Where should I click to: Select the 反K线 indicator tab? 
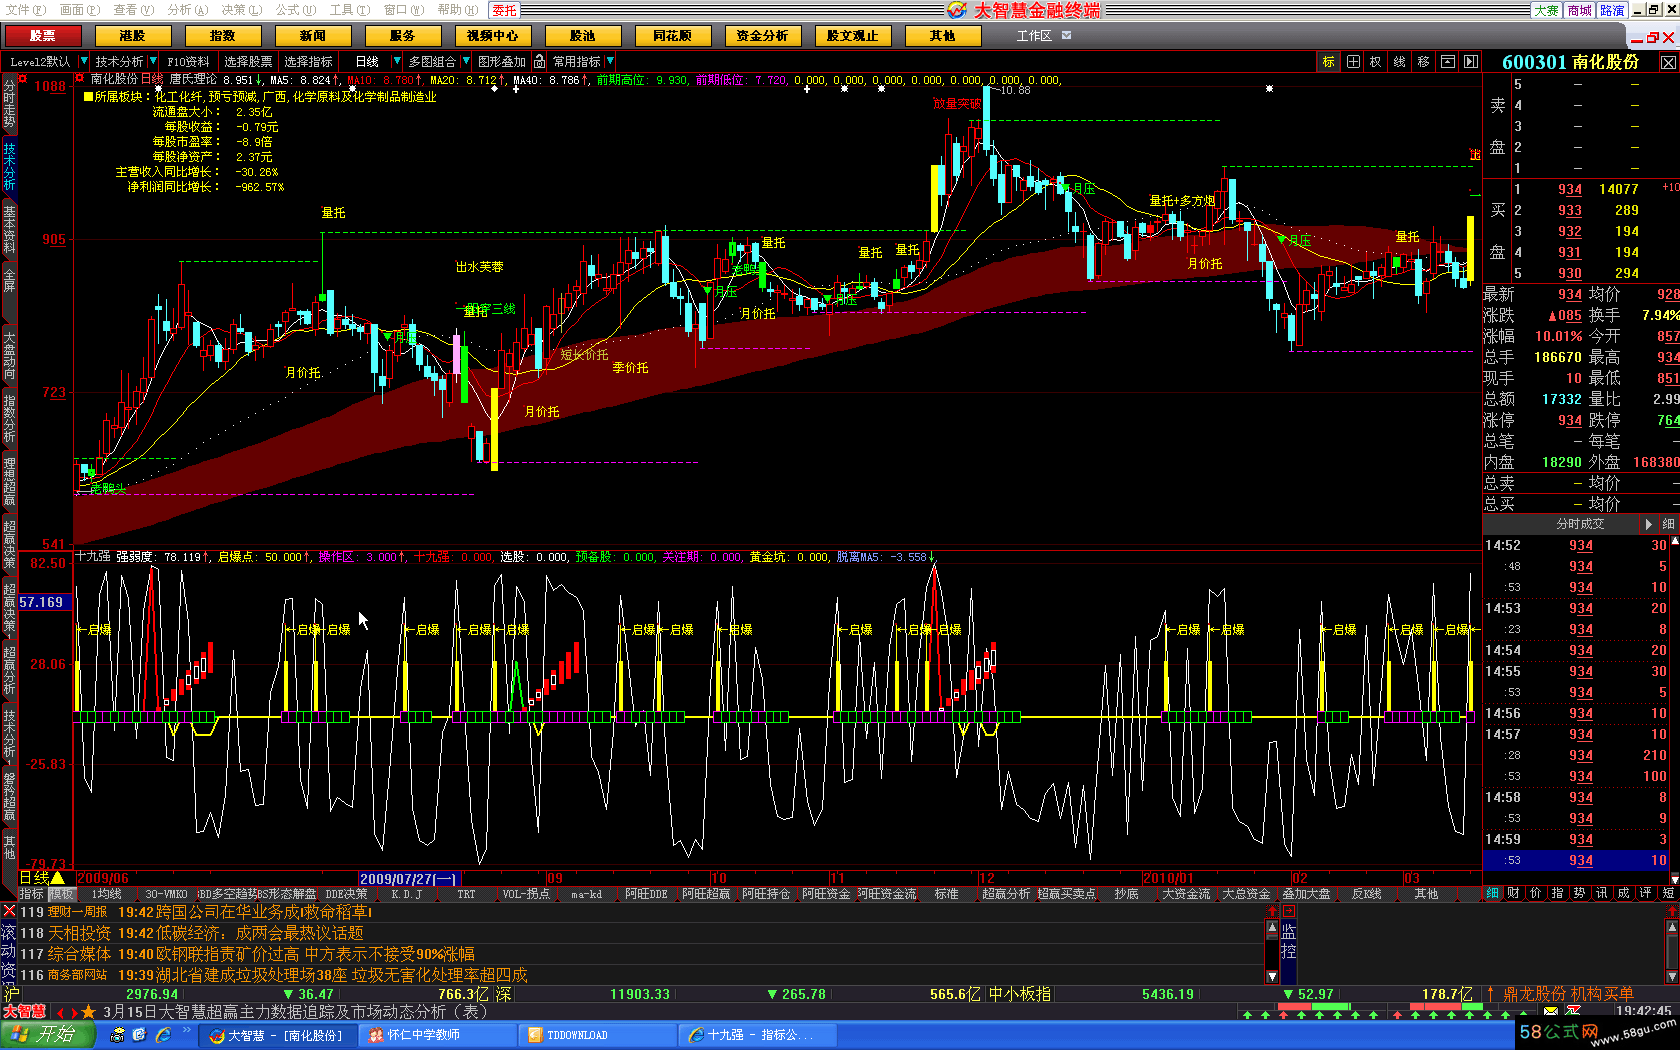coord(1366,894)
